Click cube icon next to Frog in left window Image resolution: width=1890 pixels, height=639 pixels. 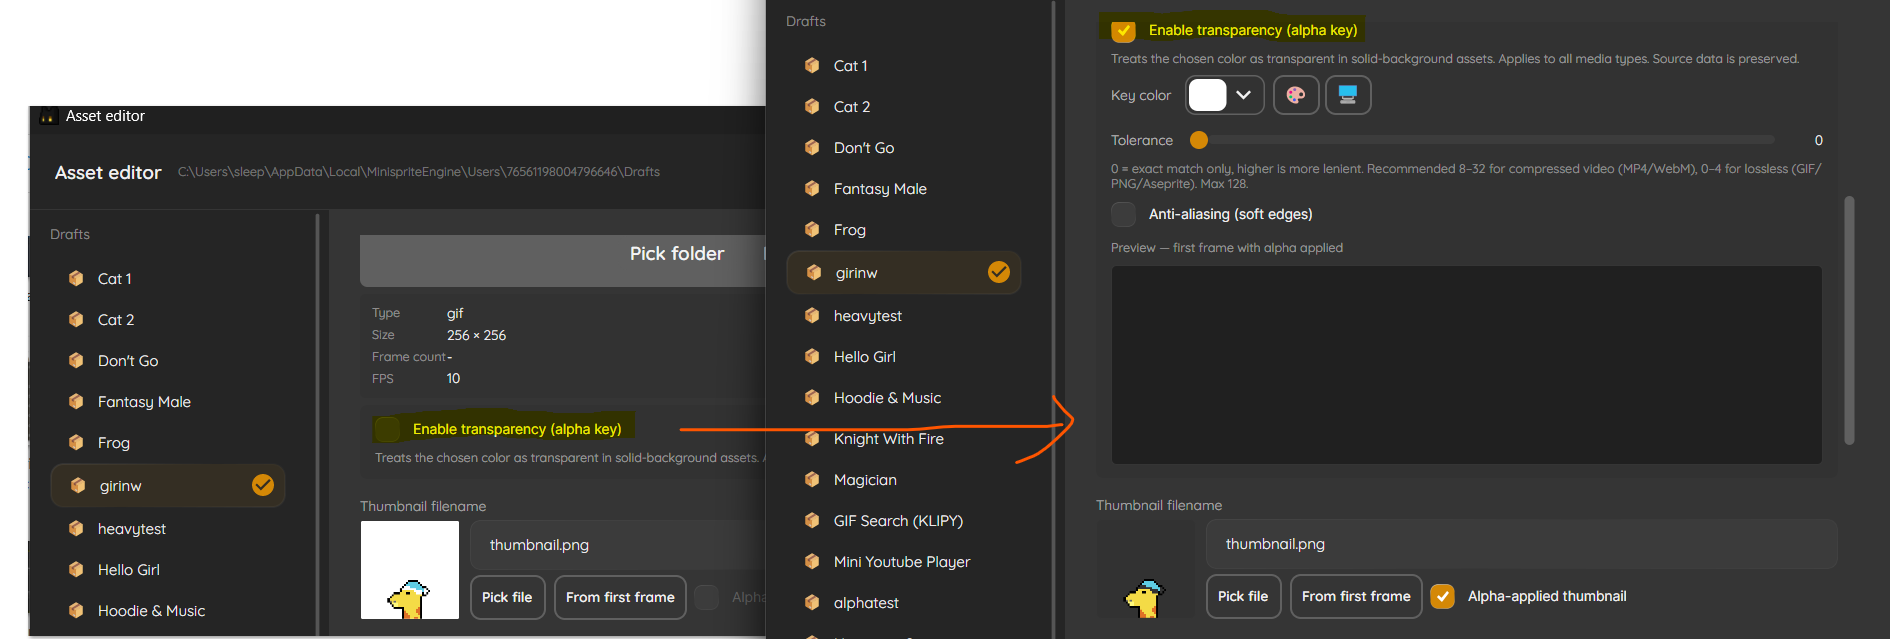[76, 442]
